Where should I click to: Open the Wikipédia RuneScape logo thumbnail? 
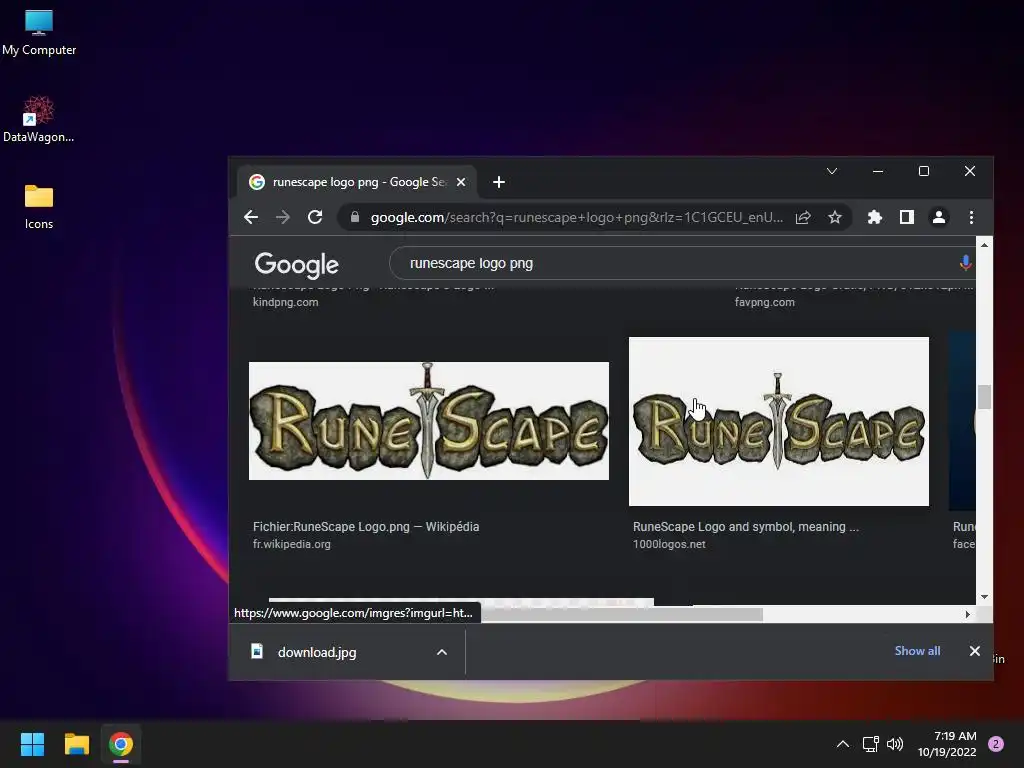[x=428, y=421]
